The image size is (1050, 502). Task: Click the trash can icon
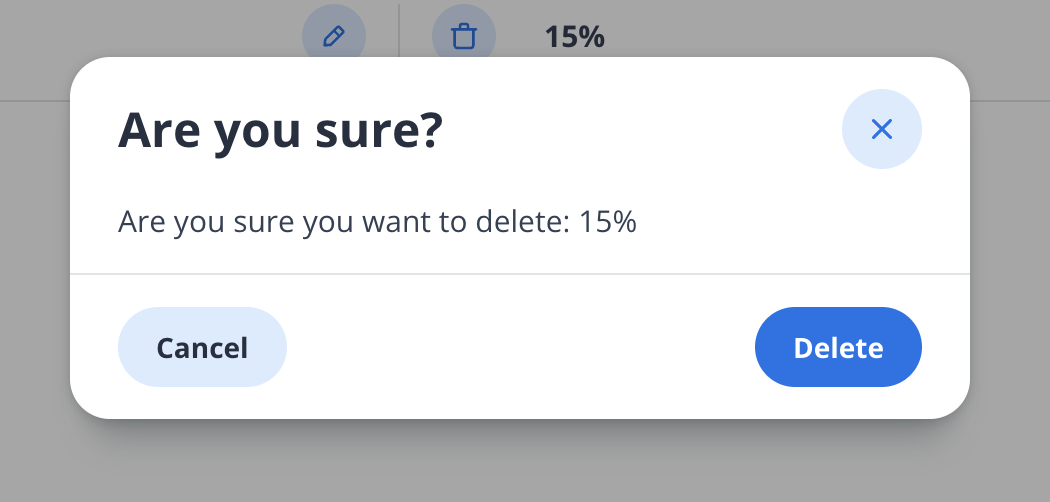(463, 37)
